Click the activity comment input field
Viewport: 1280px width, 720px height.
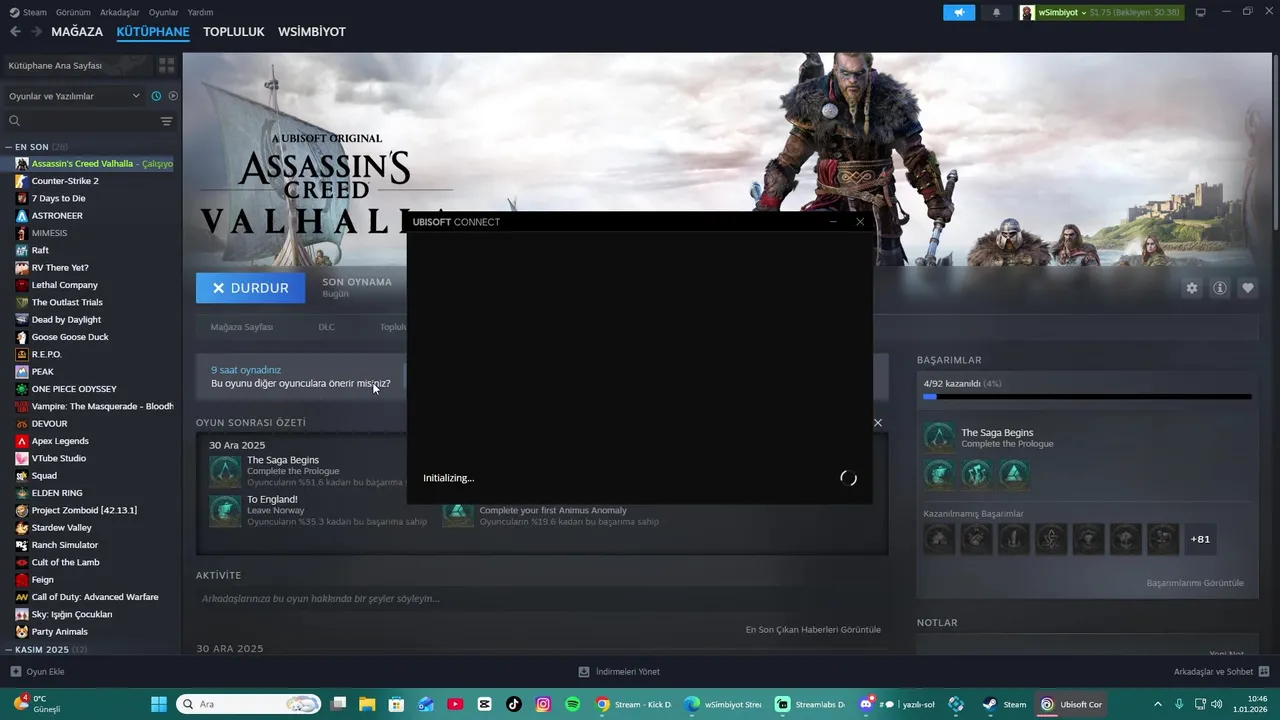click(x=540, y=599)
